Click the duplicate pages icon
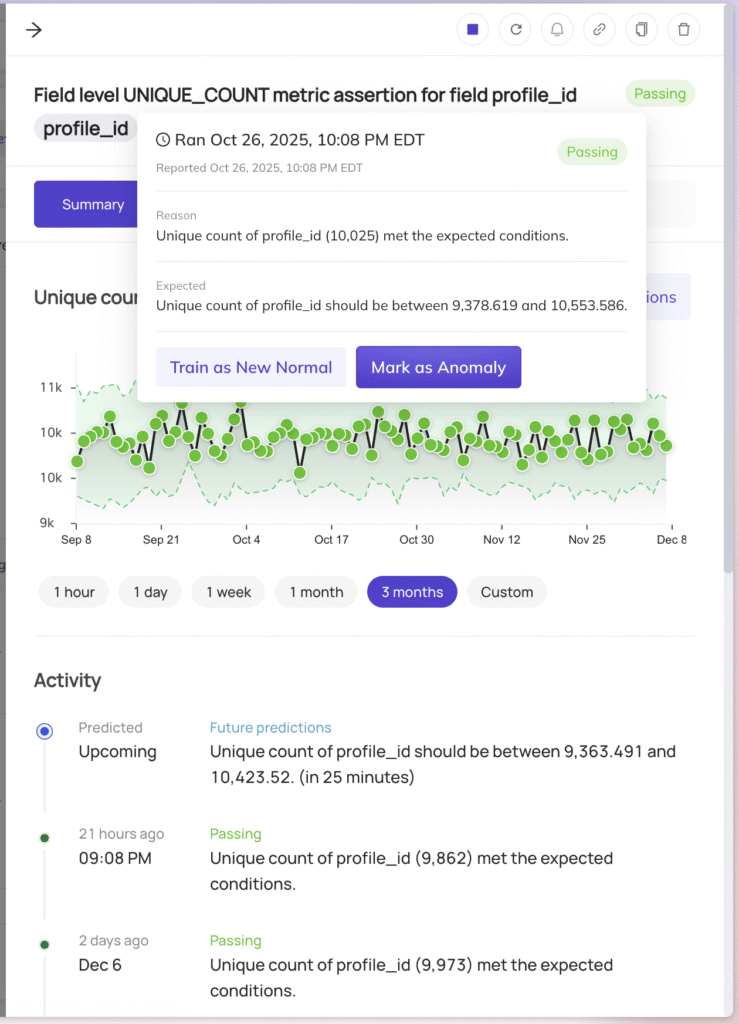The image size is (739, 1024). click(x=641, y=29)
